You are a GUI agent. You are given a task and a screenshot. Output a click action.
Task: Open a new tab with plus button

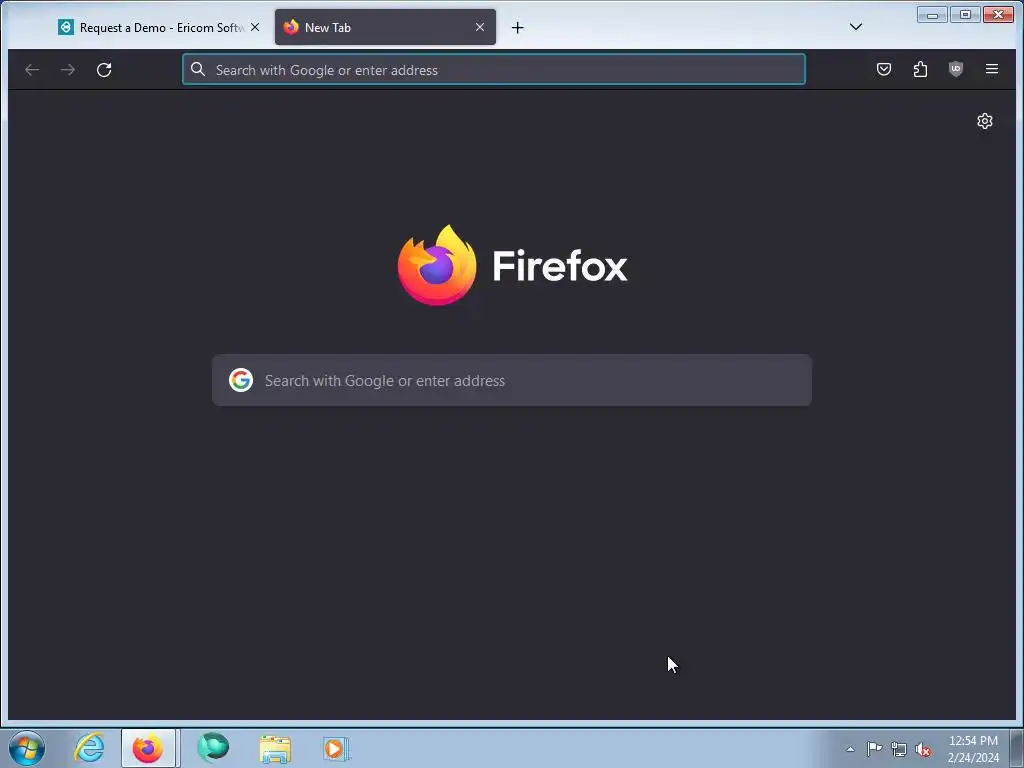(517, 27)
